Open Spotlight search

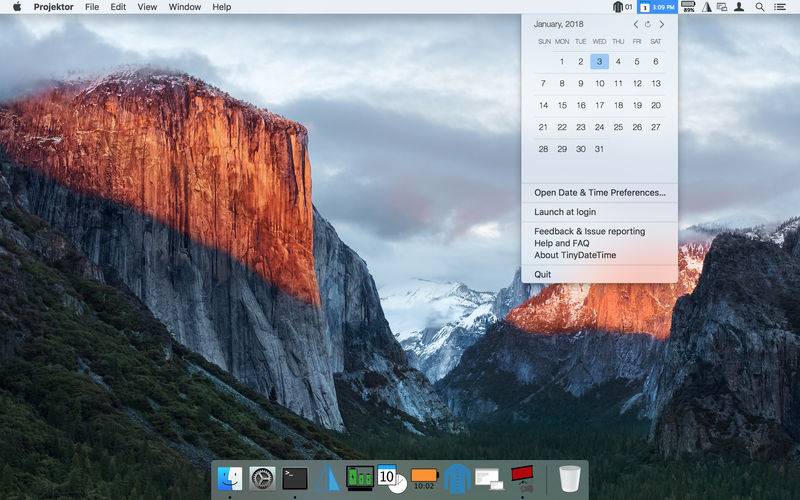(x=760, y=7)
